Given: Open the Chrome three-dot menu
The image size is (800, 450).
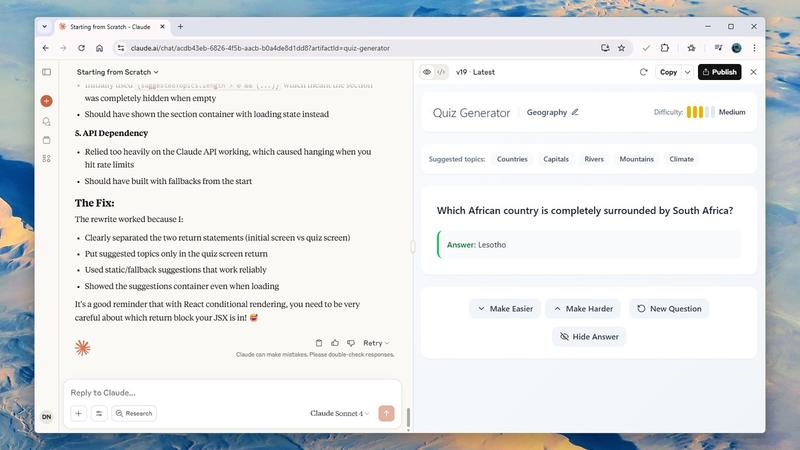Looking at the screenshot, I should tap(754, 48).
